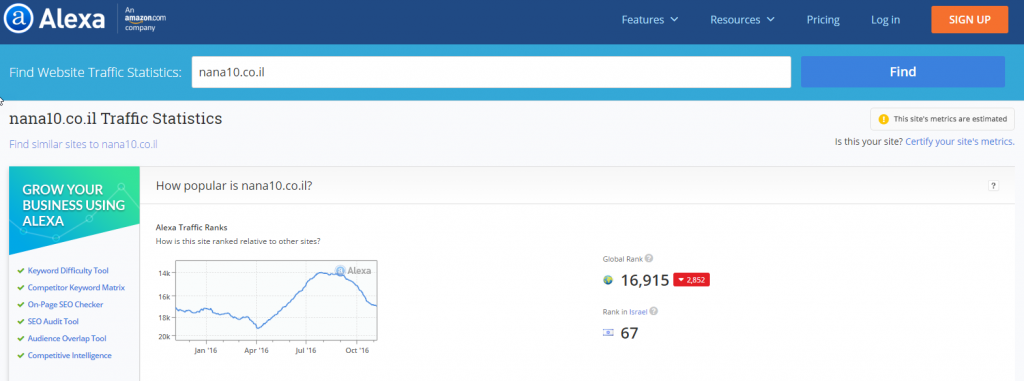1024x381 pixels.
Task: Click the SEO Audit Tool checkmark icon
Action: pyautogui.click(x=21, y=322)
